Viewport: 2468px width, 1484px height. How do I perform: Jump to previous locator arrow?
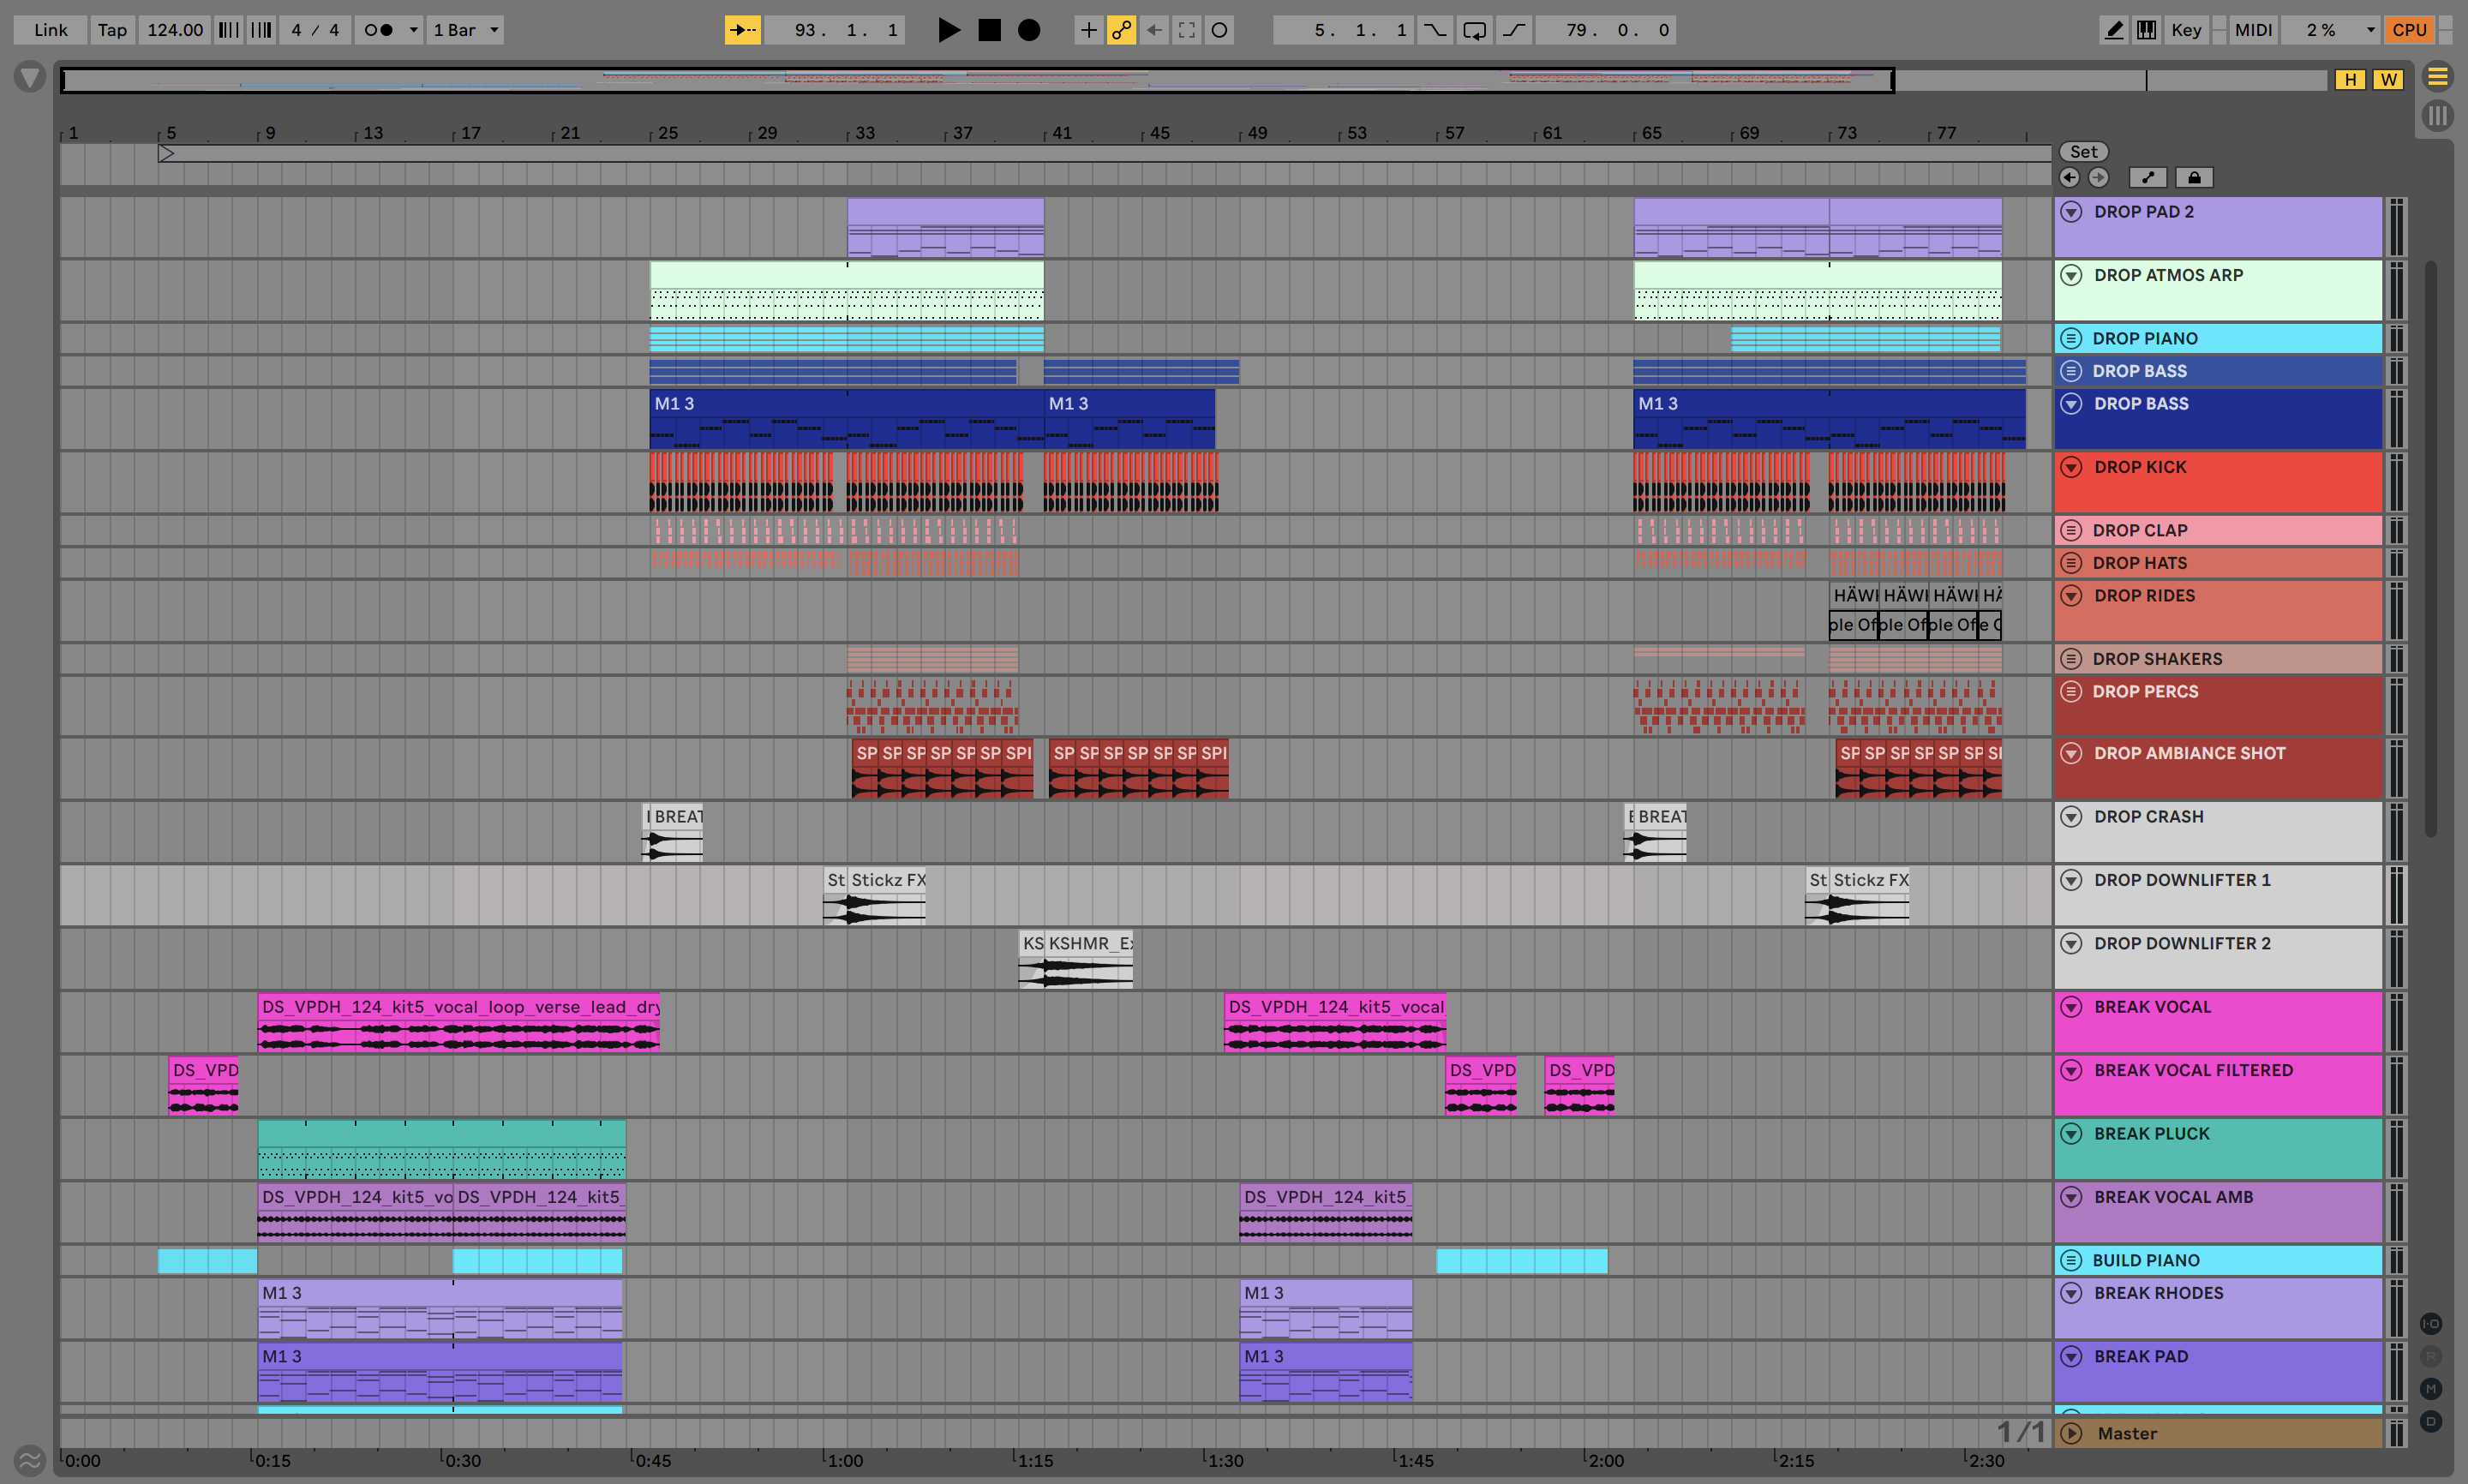click(x=2069, y=178)
